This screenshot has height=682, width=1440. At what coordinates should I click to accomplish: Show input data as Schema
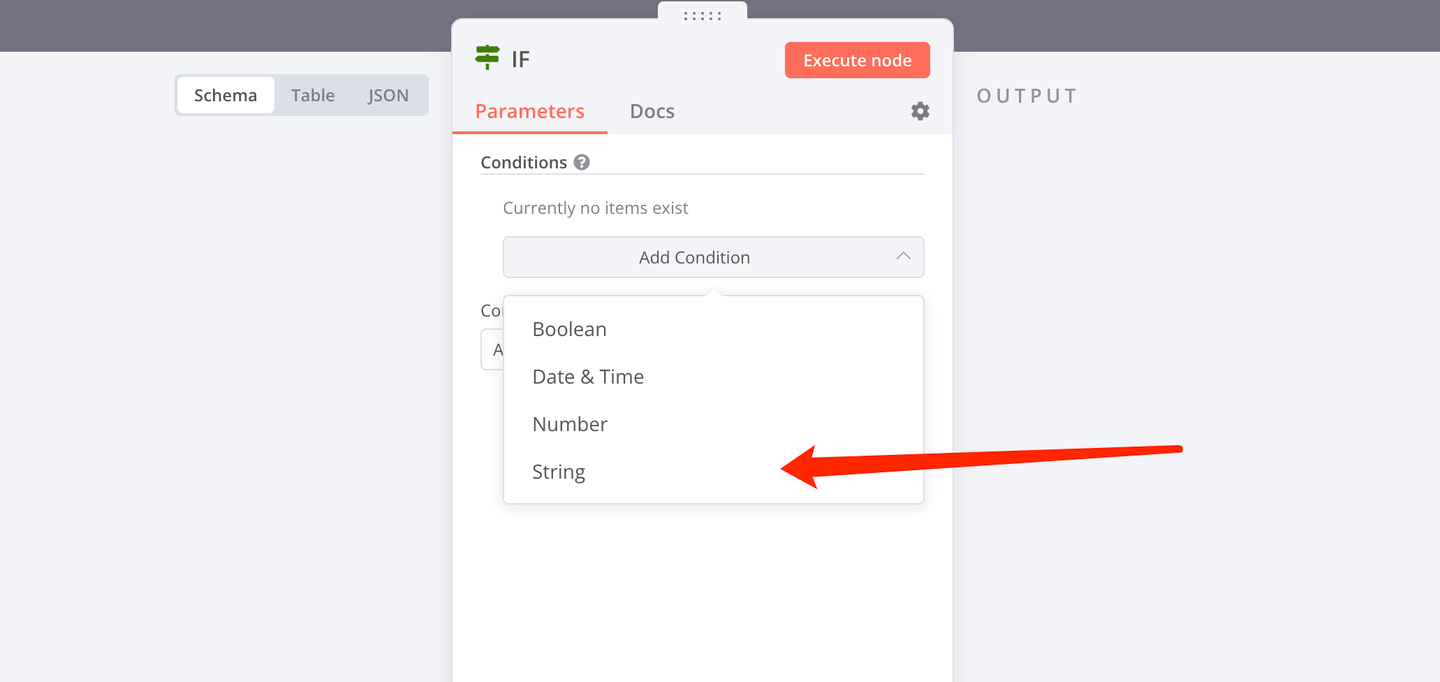click(225, 95)
